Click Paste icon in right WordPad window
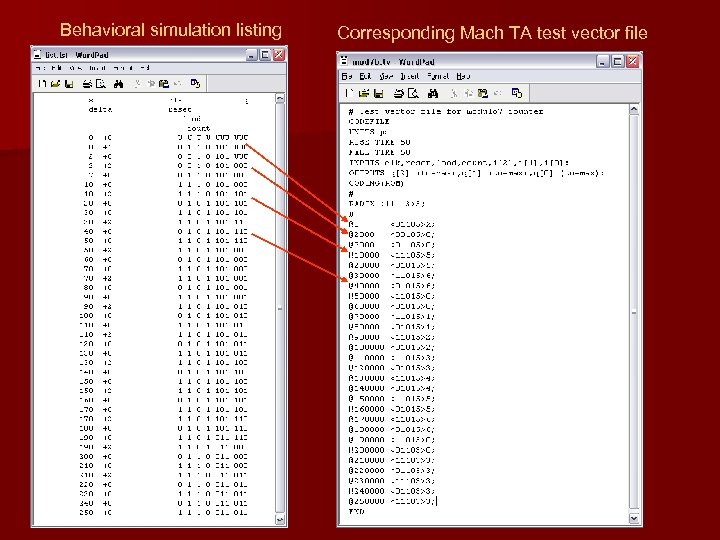The image size is (720, 540). (x=483, y=94)
